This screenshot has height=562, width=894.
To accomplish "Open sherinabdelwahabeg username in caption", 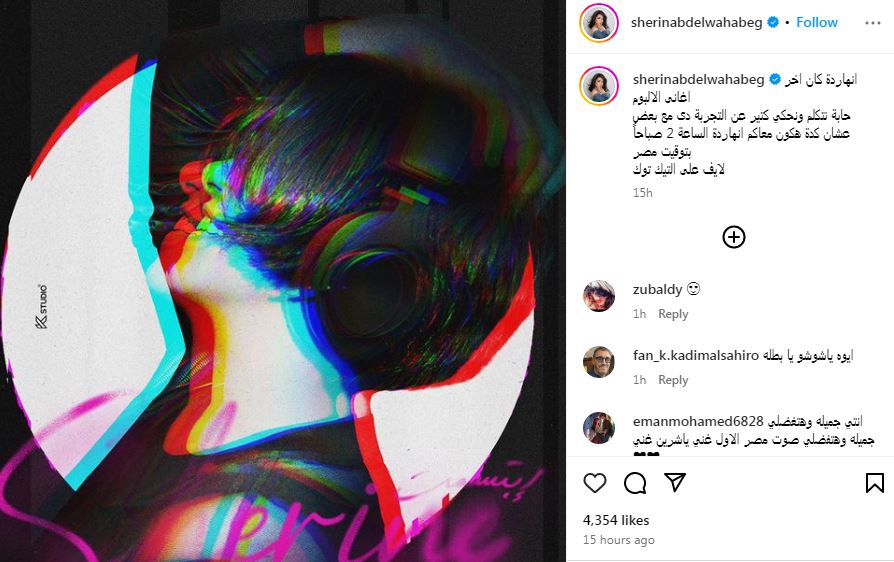I will tap(698, 79).
